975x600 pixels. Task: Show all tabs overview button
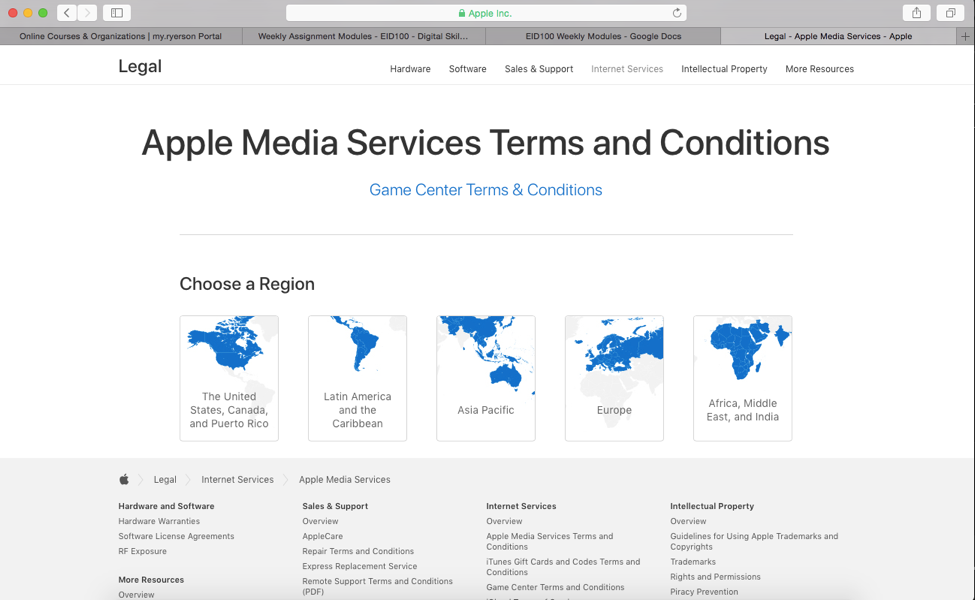coord(951,12)
